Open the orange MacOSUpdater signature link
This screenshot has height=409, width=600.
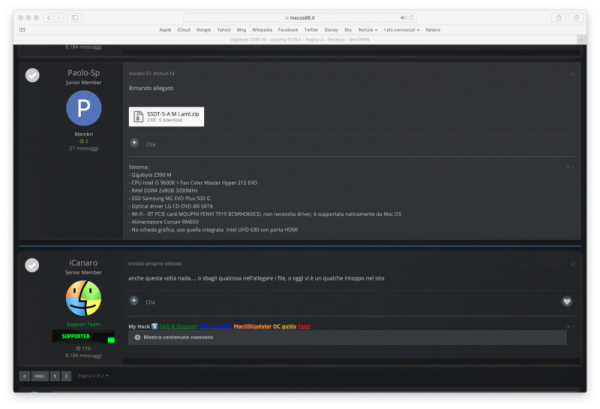(253, 326)
